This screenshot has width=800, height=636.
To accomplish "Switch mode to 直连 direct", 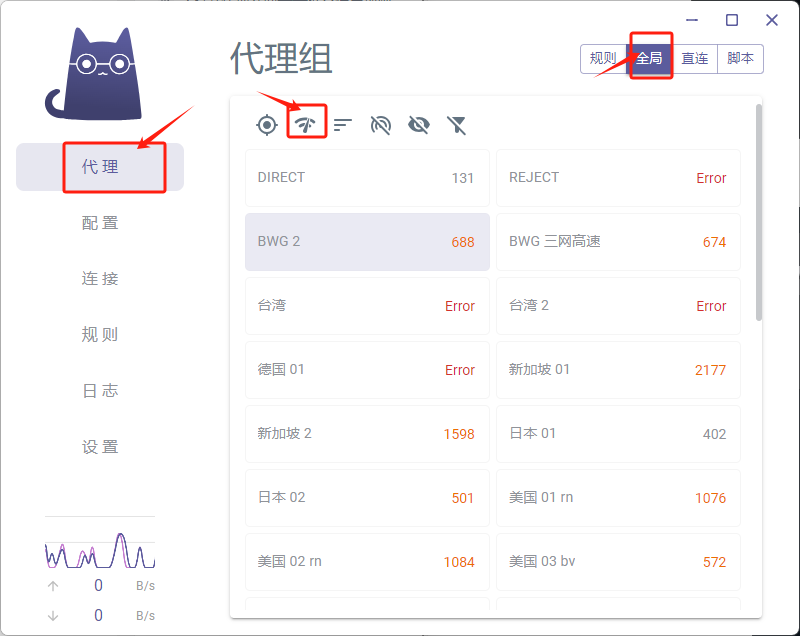I will coord(694,59).
